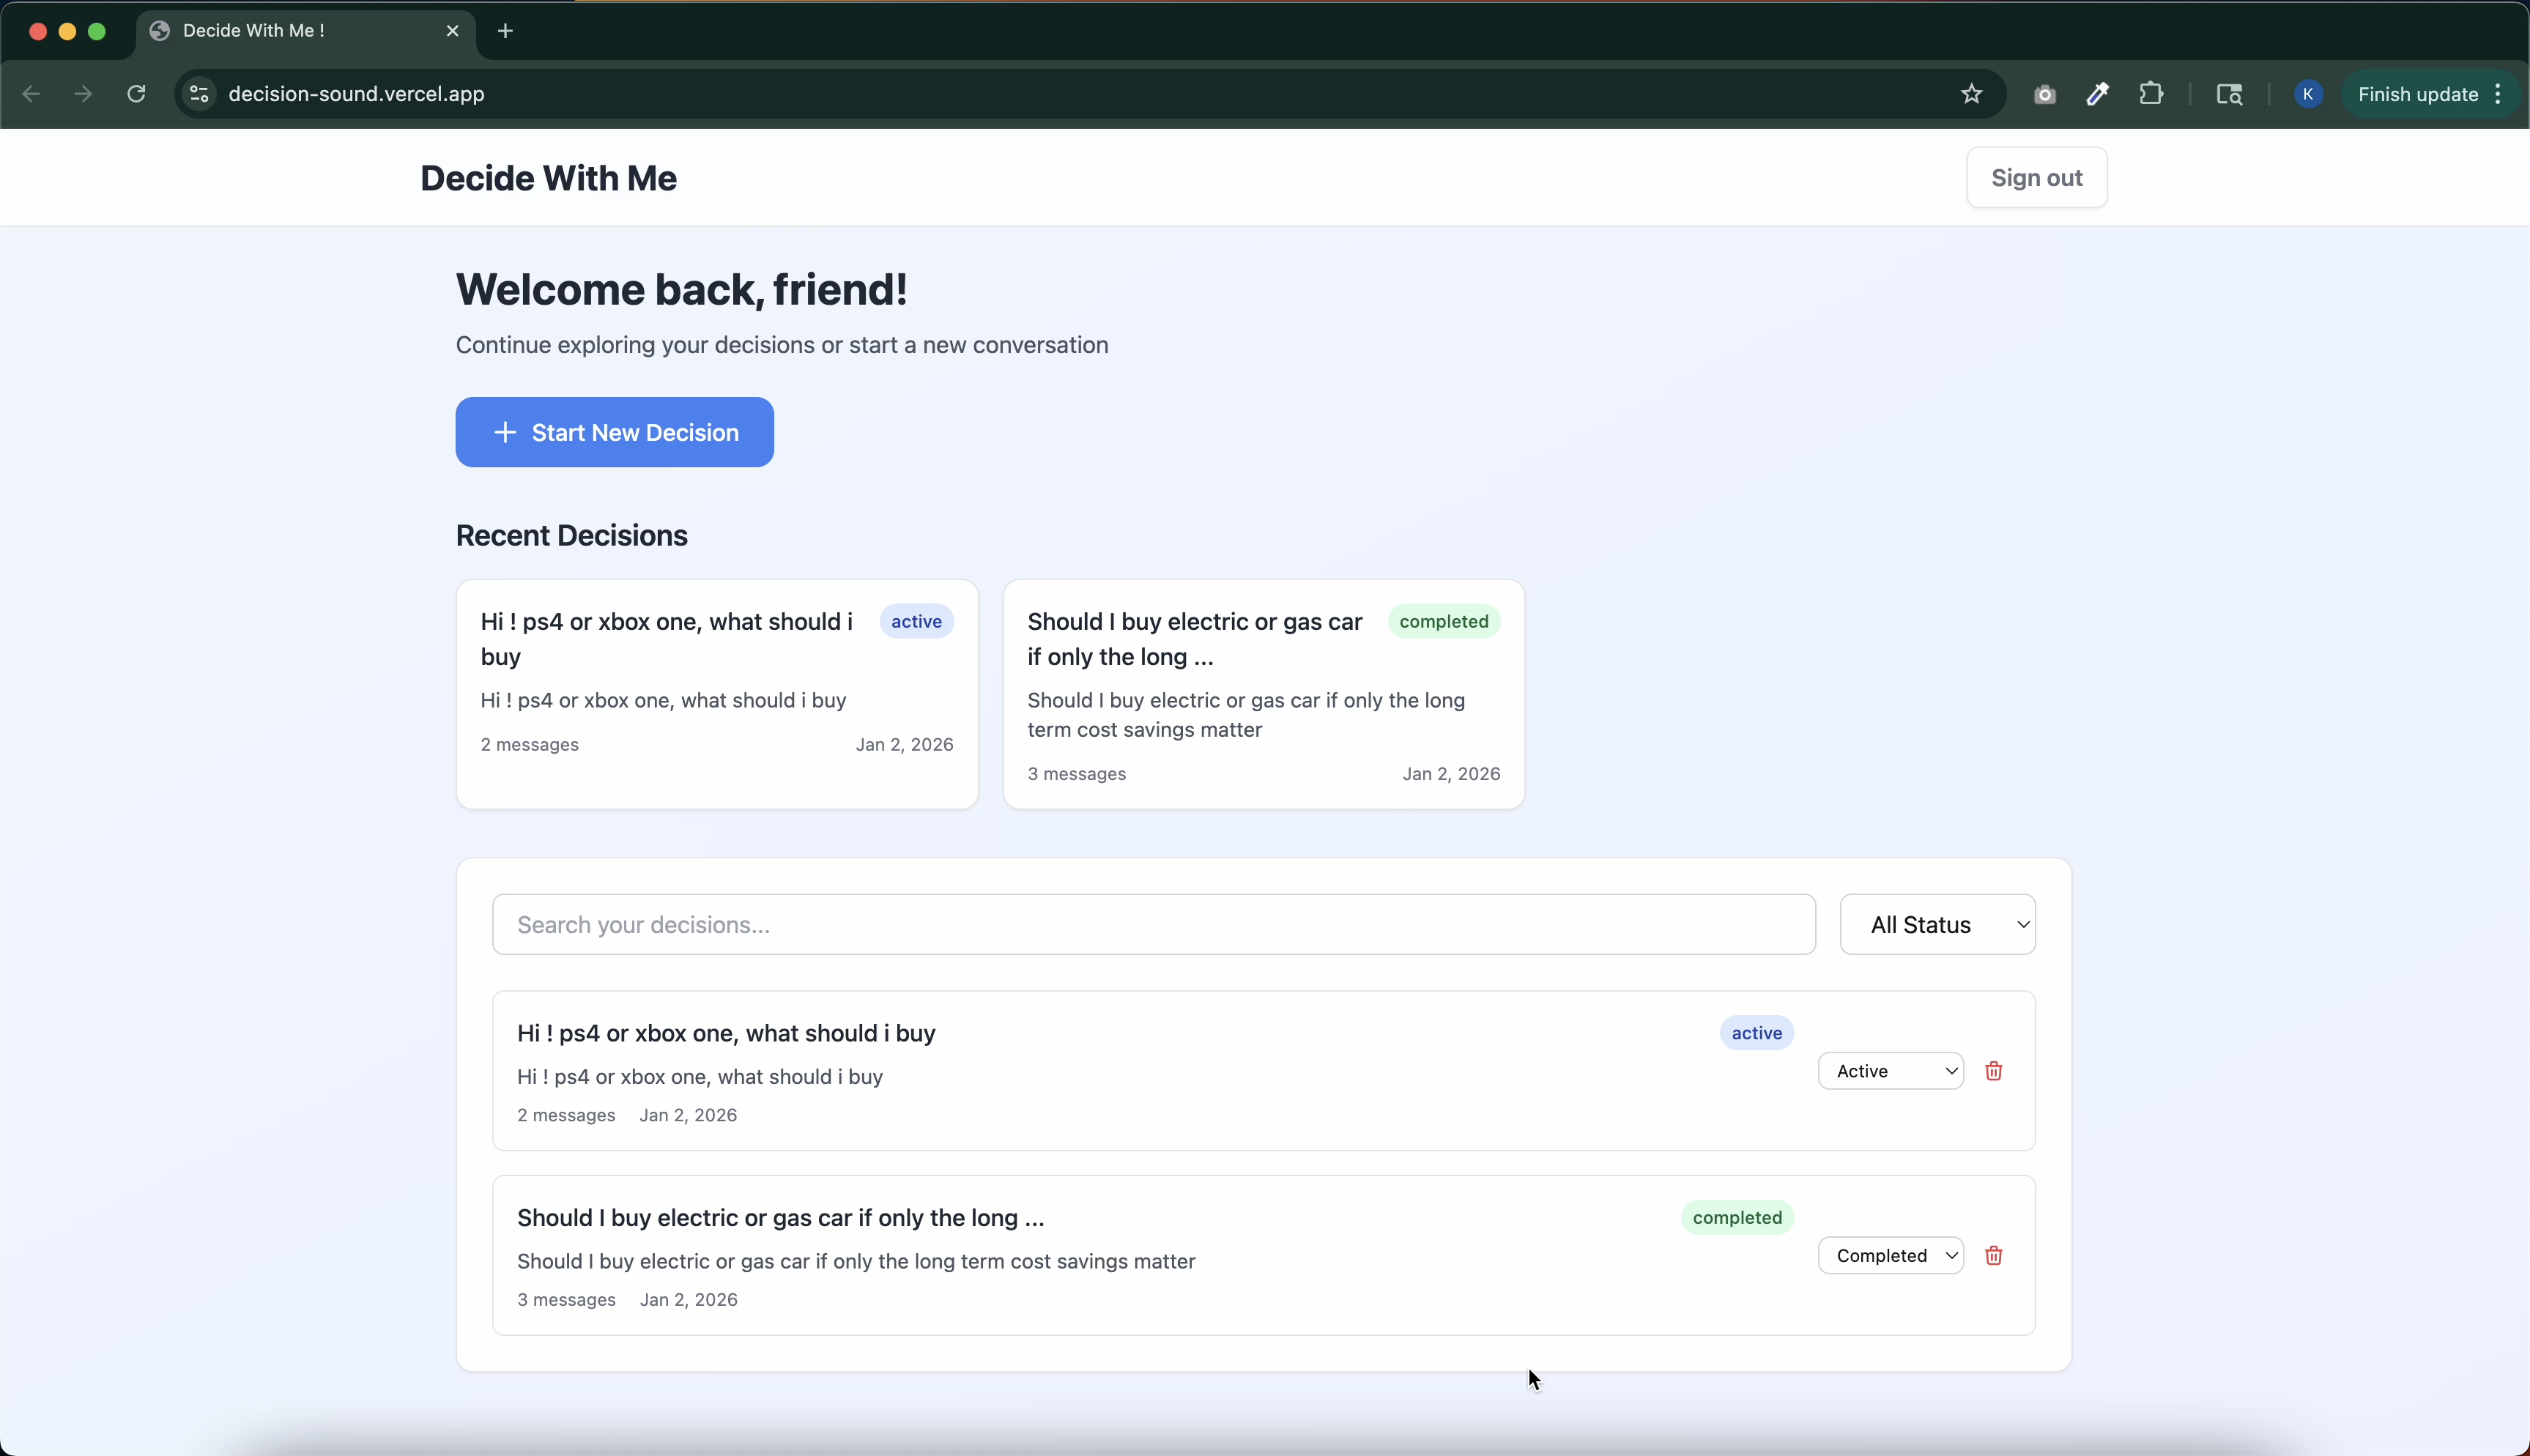The height and width of the screenshot is (1456, 2530).
Task: Bookmark this page via the star icon
Action: [1971, 93]
